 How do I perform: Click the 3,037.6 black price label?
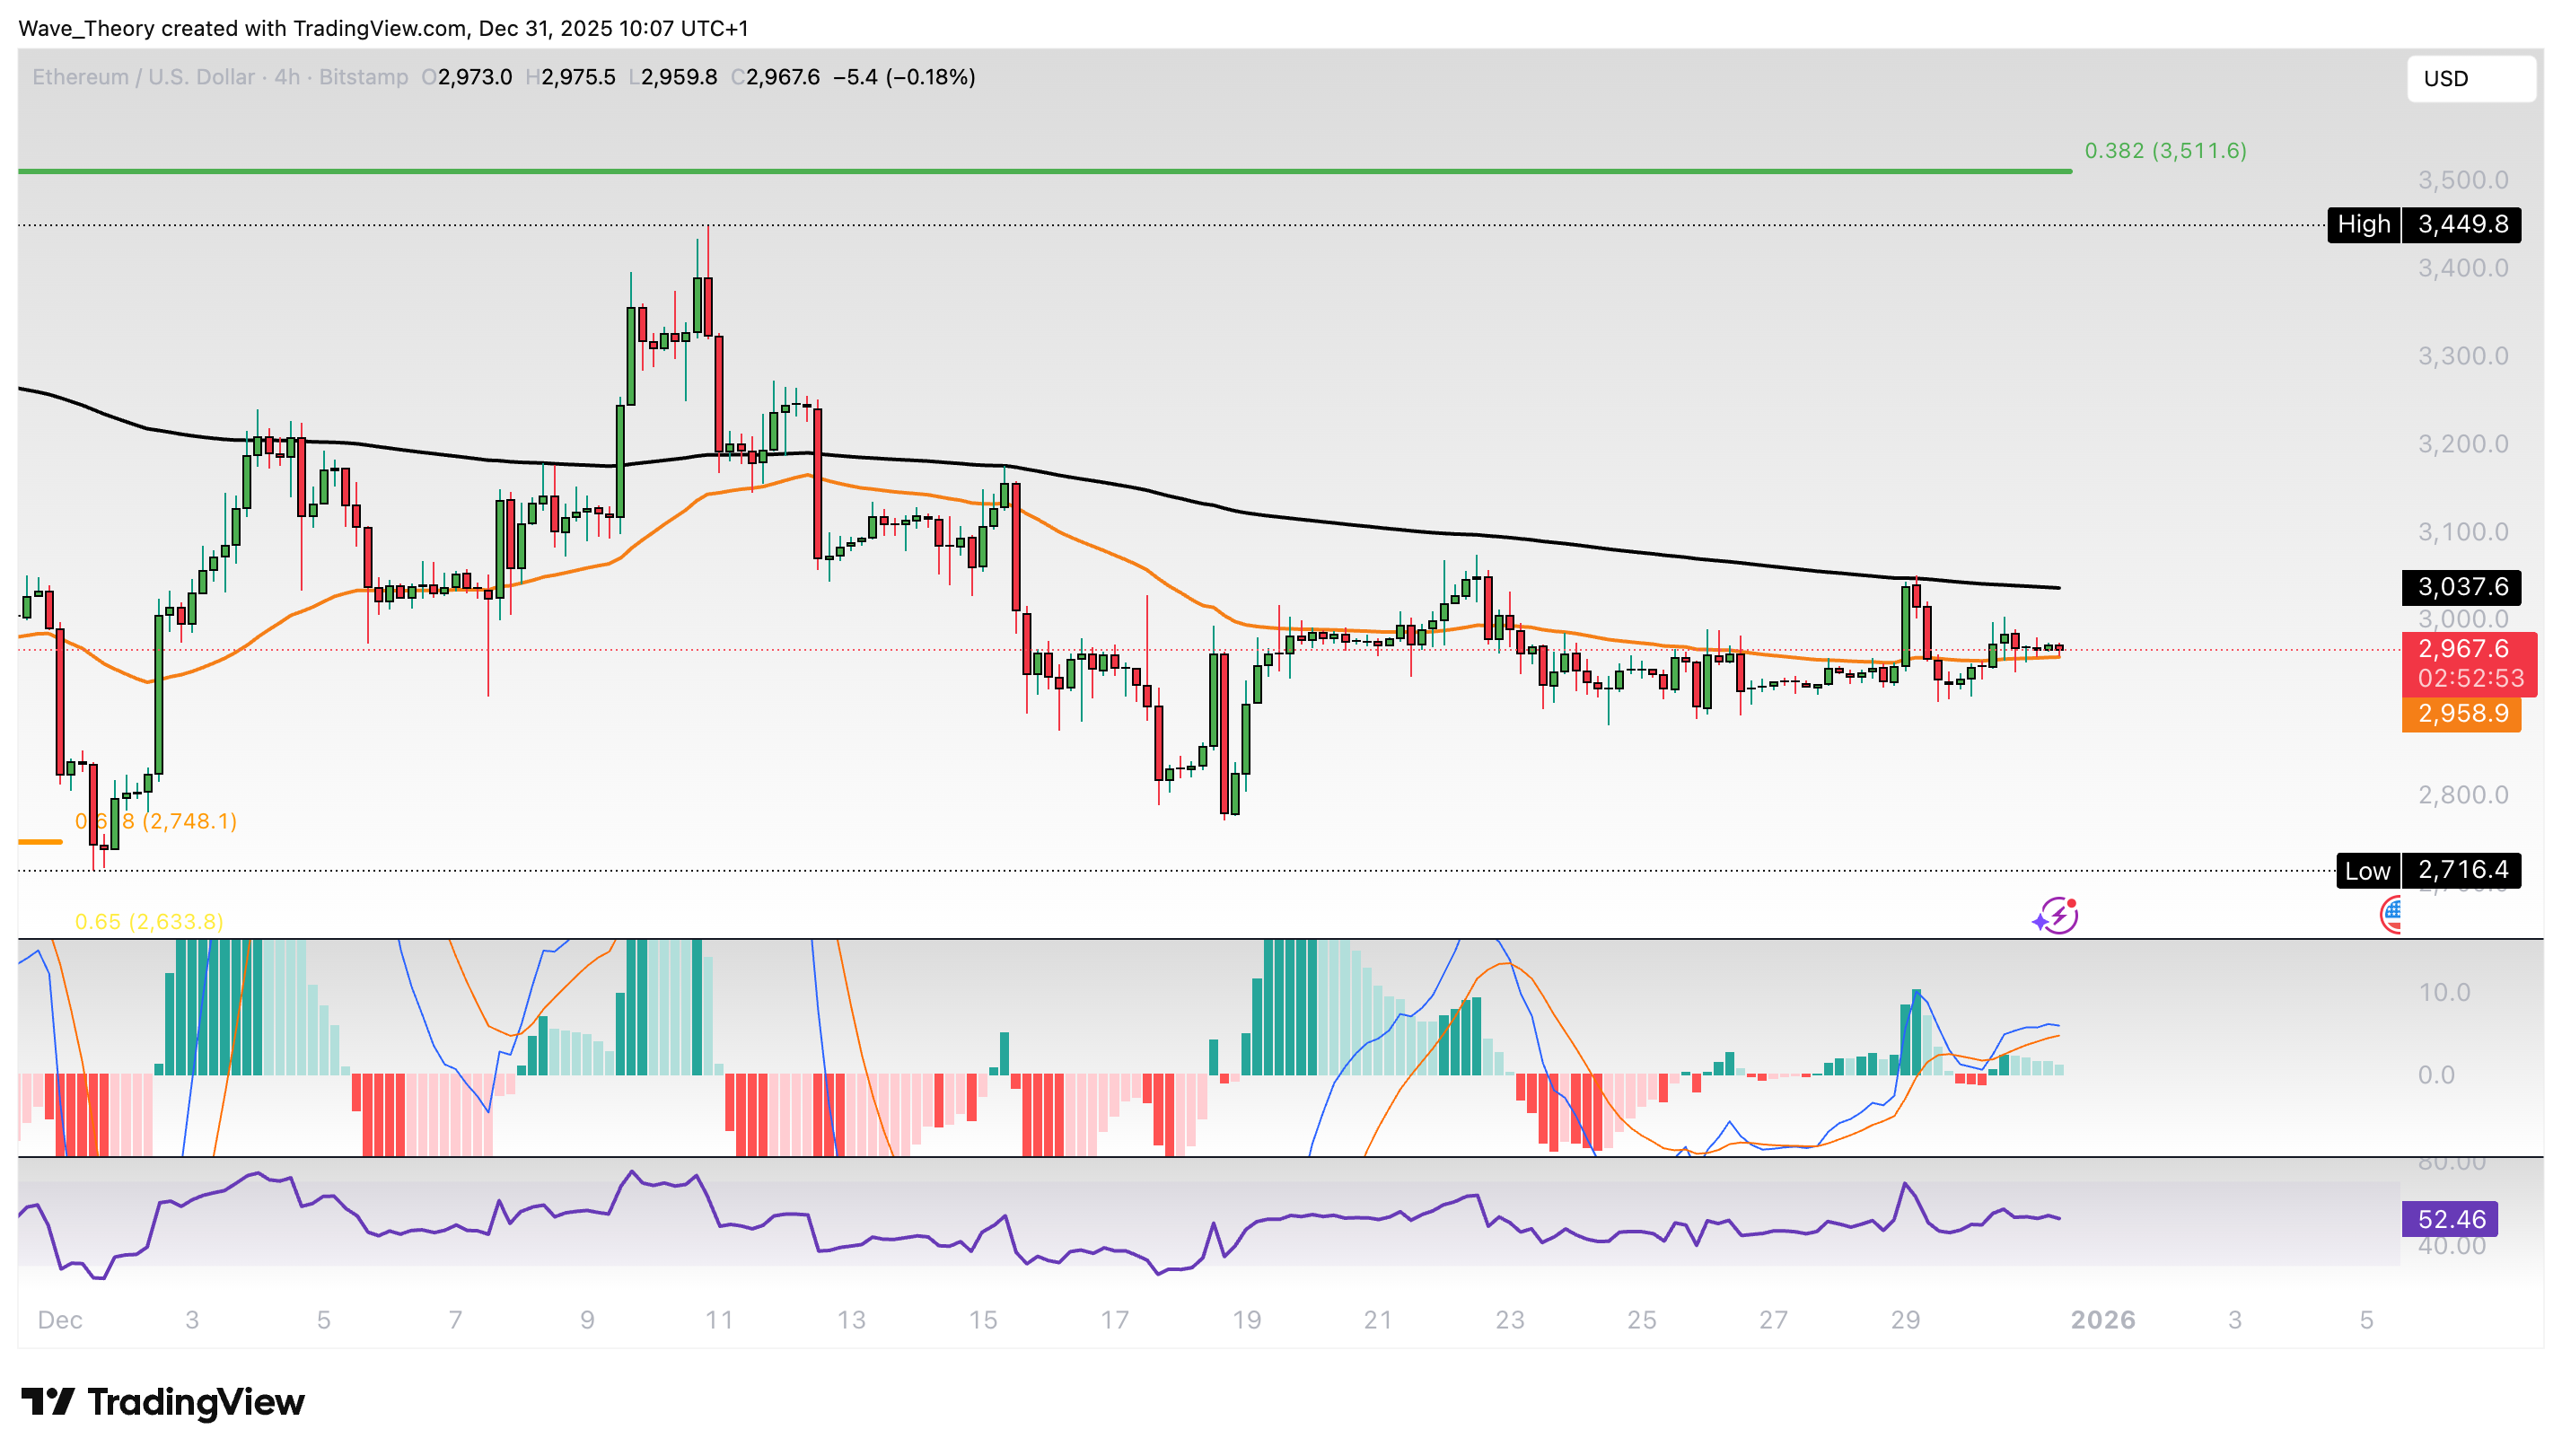(2464, 587)
